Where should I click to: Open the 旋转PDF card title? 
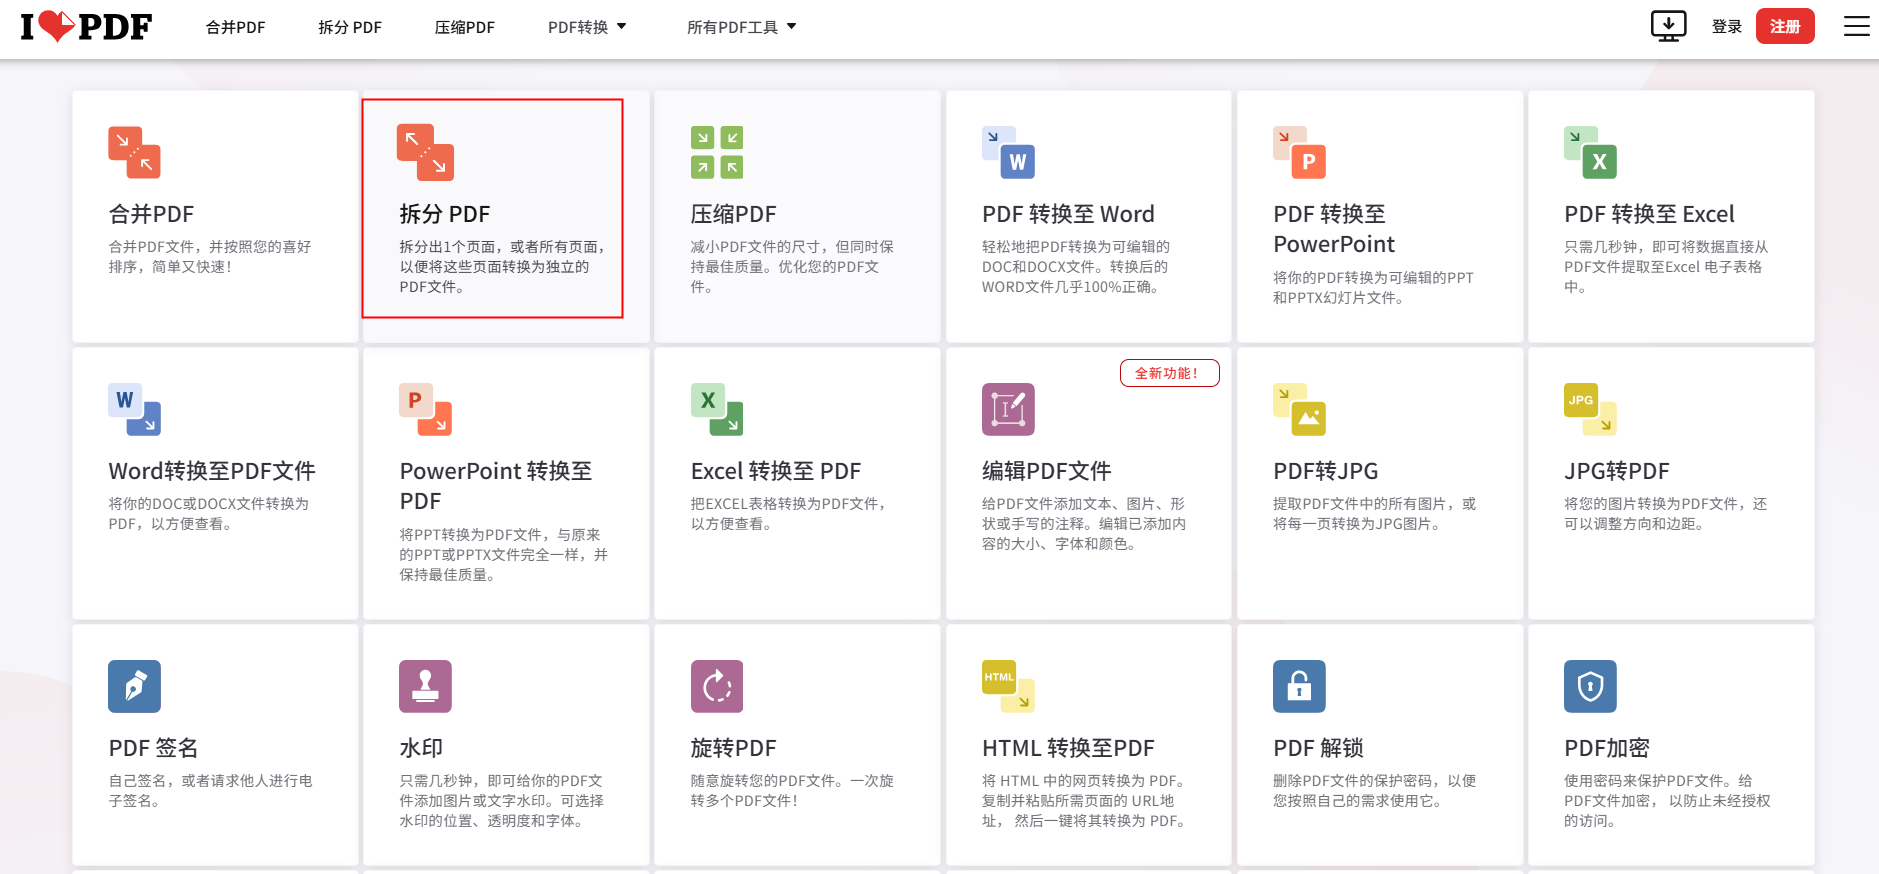tap(733, 748)
